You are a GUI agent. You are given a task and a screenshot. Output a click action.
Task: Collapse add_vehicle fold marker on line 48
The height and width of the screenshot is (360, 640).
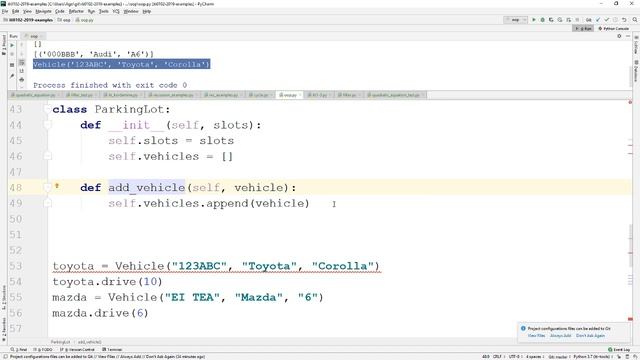click(47, 188)
